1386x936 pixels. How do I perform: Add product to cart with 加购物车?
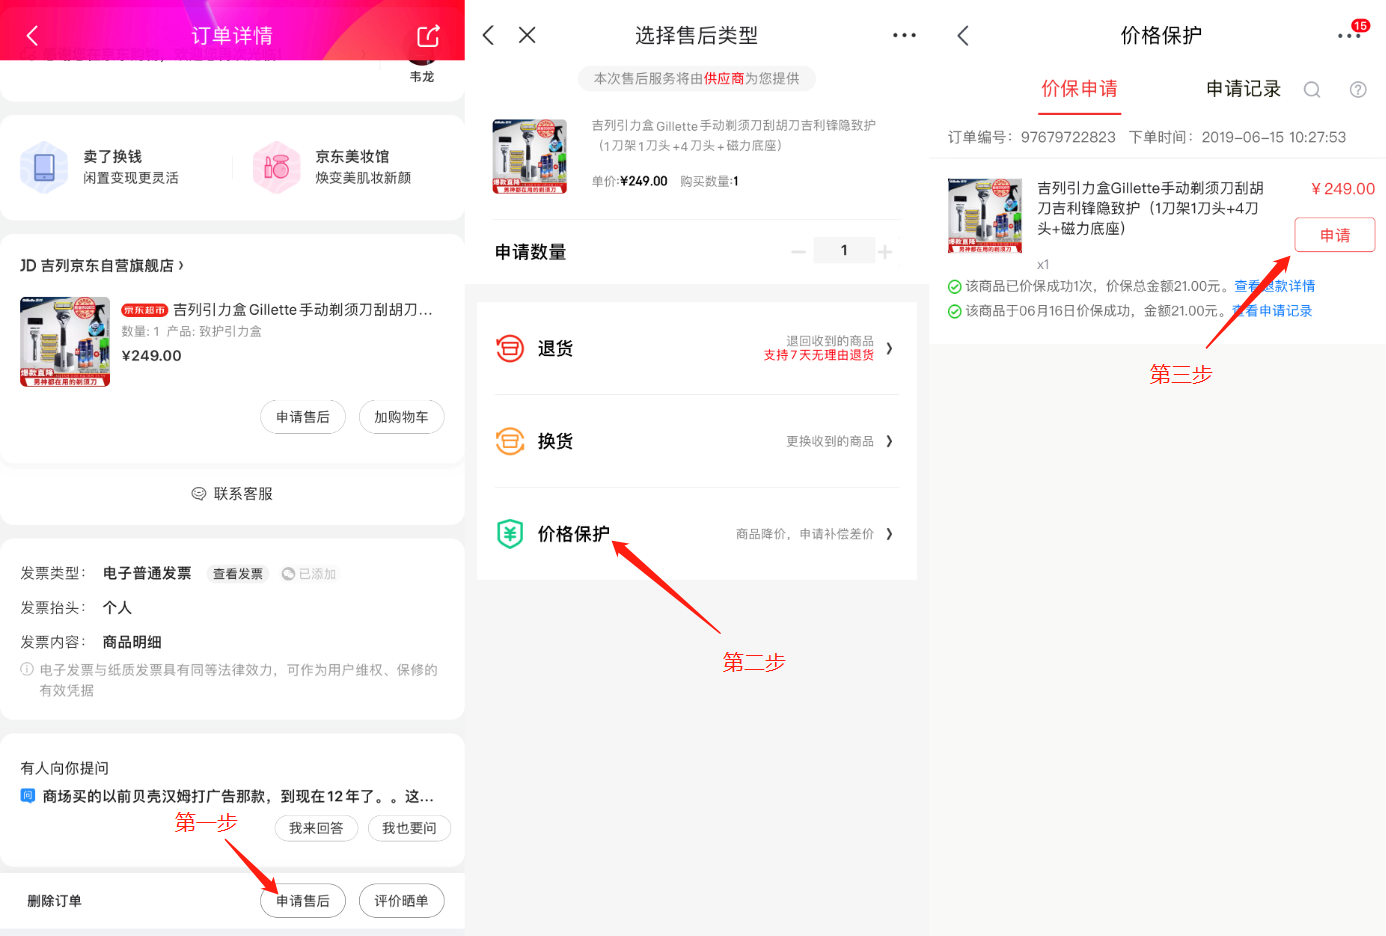tap(401, 417)
